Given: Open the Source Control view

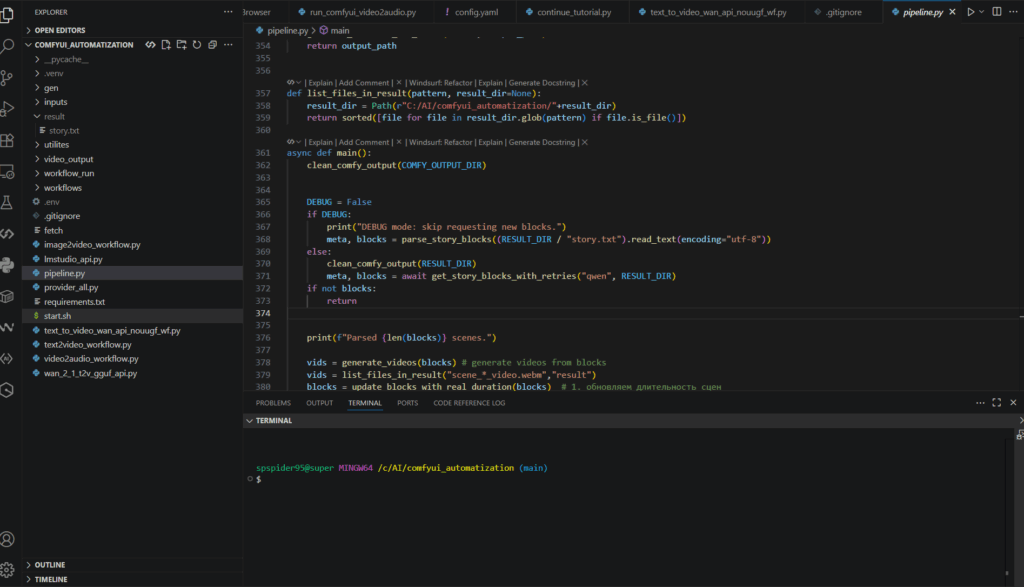Looking at the screenshot, I should (8, 77).
